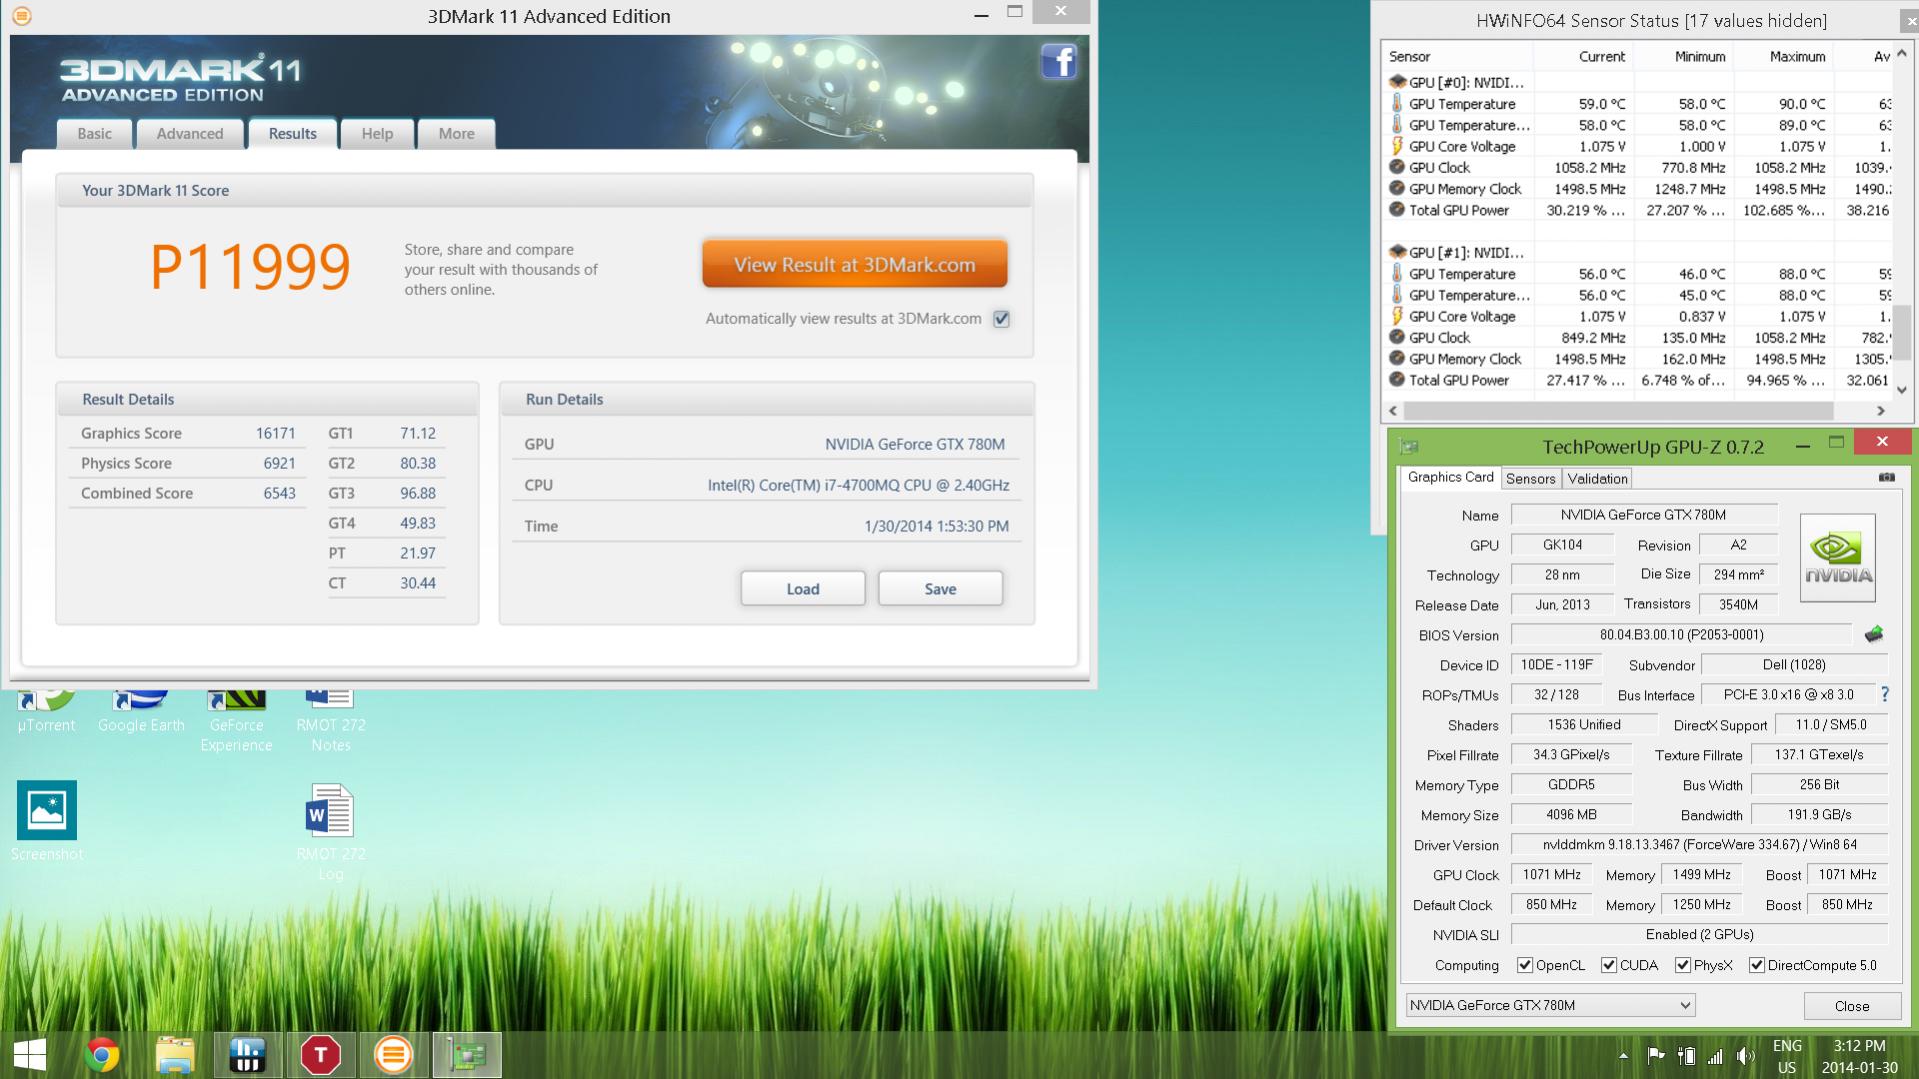Click the P11999 score text
This screenshot has height=1079, width=1919.
250,267
